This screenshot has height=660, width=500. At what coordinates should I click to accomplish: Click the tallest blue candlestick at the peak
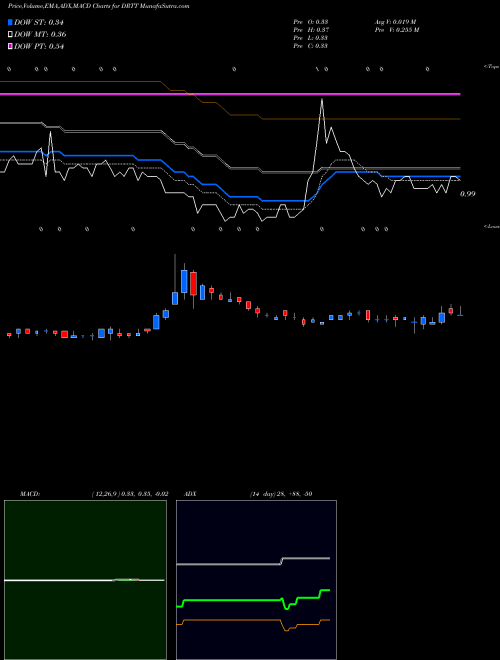[x=184, y=281]
